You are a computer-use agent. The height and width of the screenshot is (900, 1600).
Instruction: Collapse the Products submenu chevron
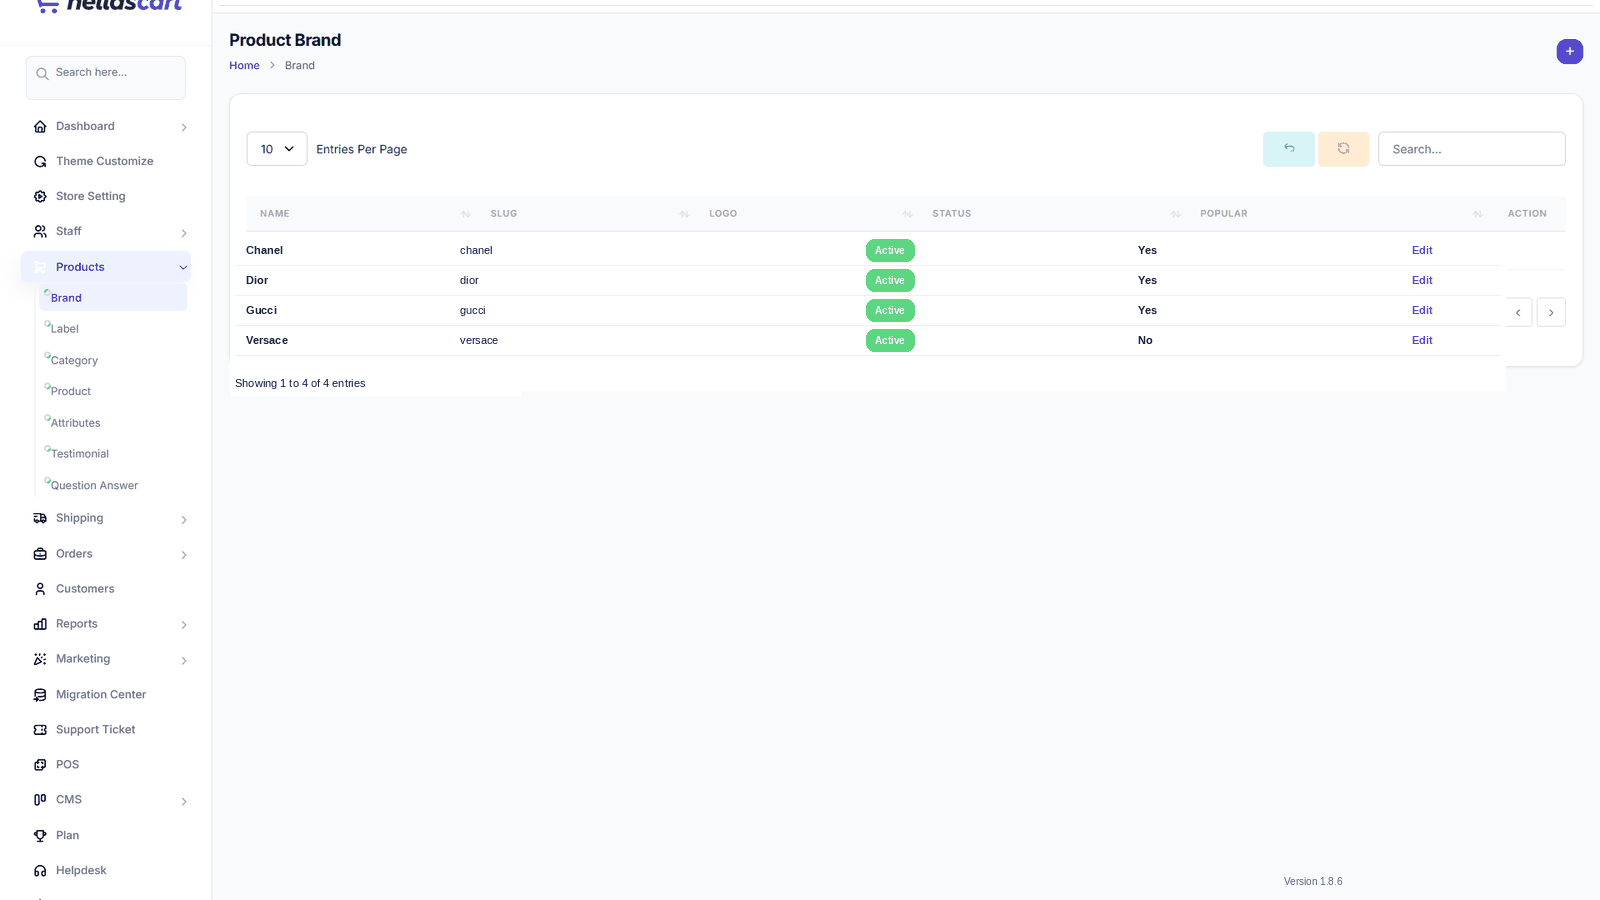click(183, 268)
